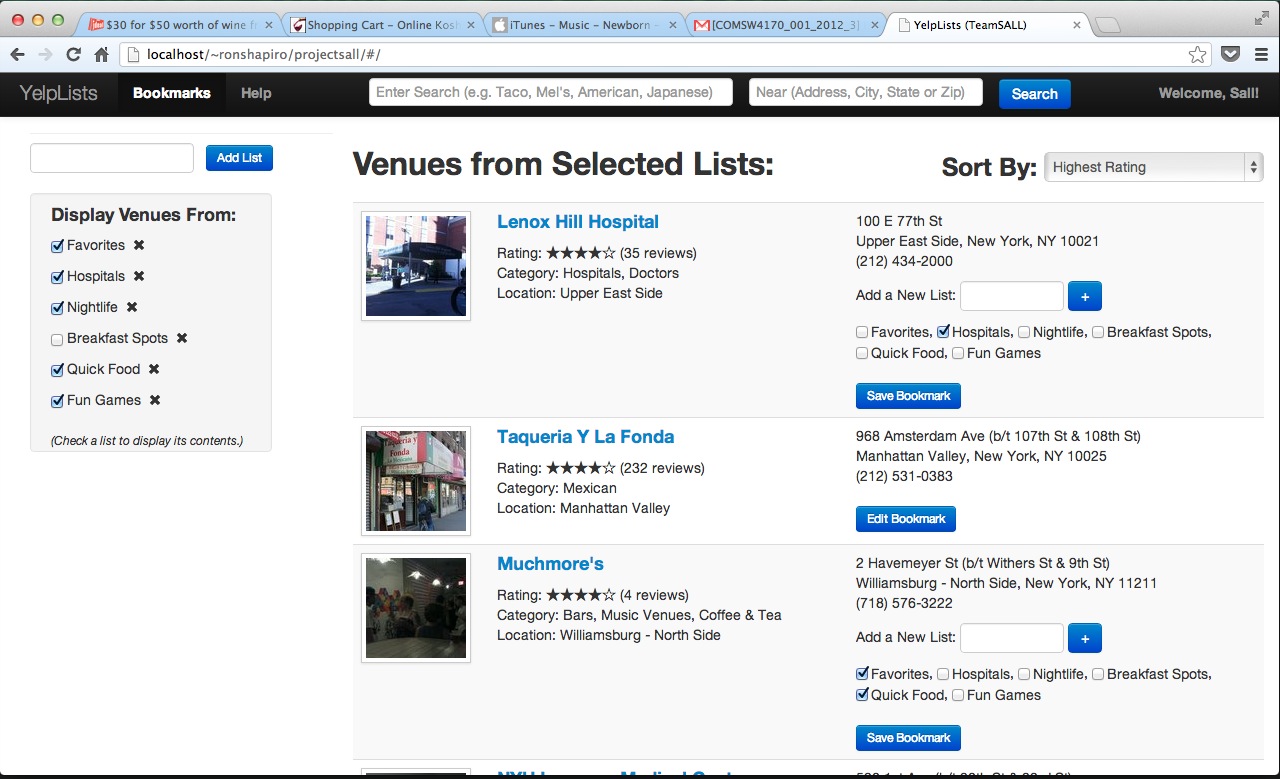The image size is (1280, 779).
Task: Remove the Nightlife list using its X
Action: (x=132, y=307)
